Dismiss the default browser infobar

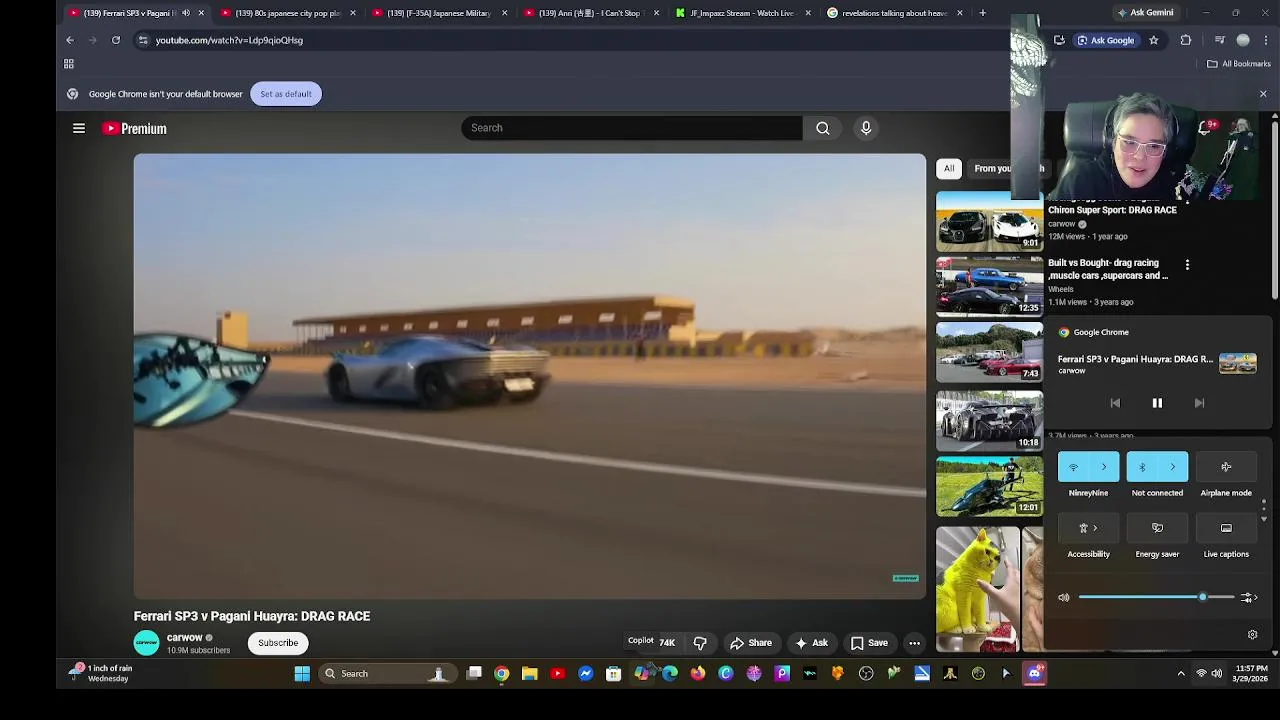pos(1263,94)
